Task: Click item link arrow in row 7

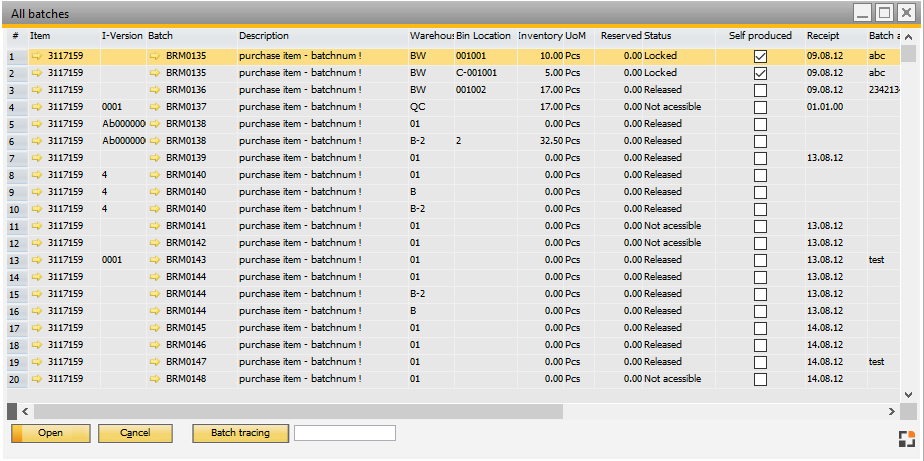Action: point(37,158)
